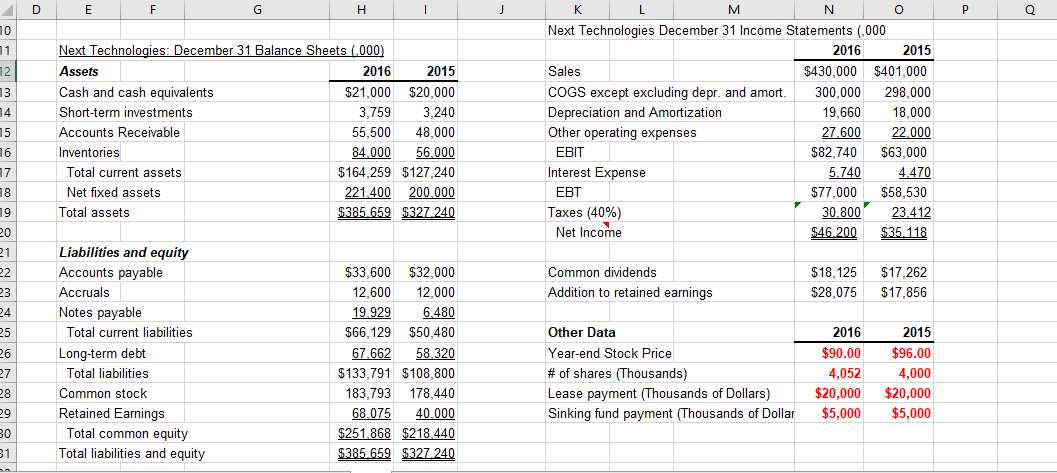Screen dimensions: 1057x473
Task: Select 'Total liabilities and equity' label
Action: [131, 453]
